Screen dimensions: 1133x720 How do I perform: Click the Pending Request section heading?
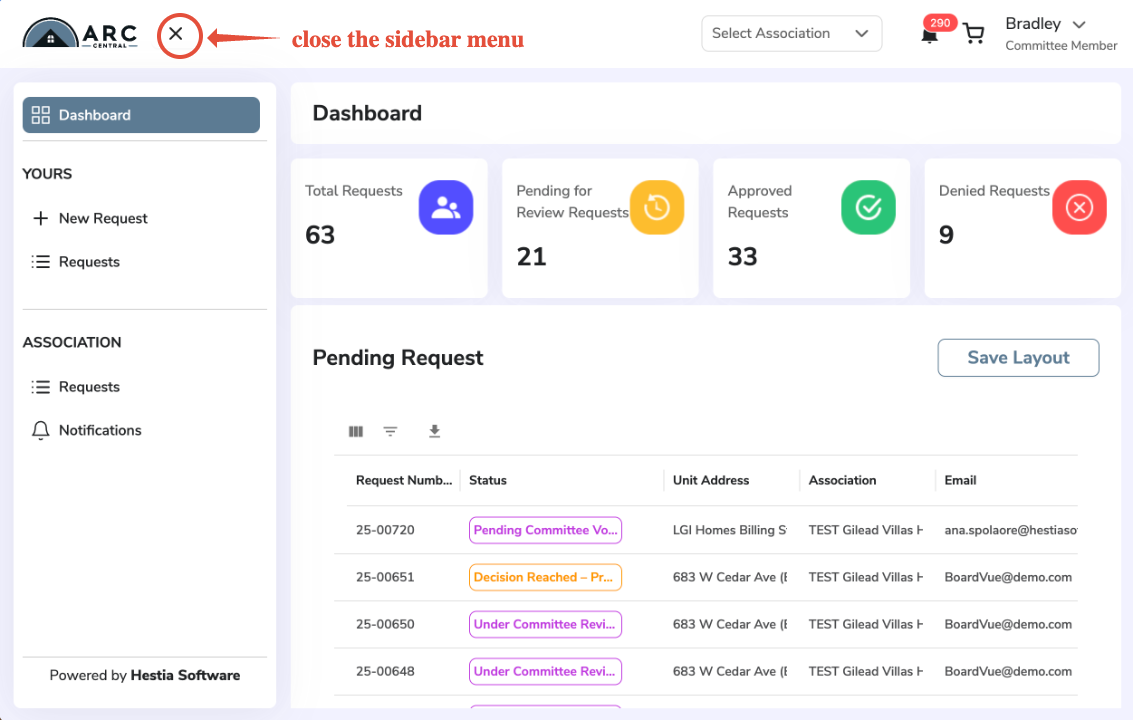tap(397, 358)
